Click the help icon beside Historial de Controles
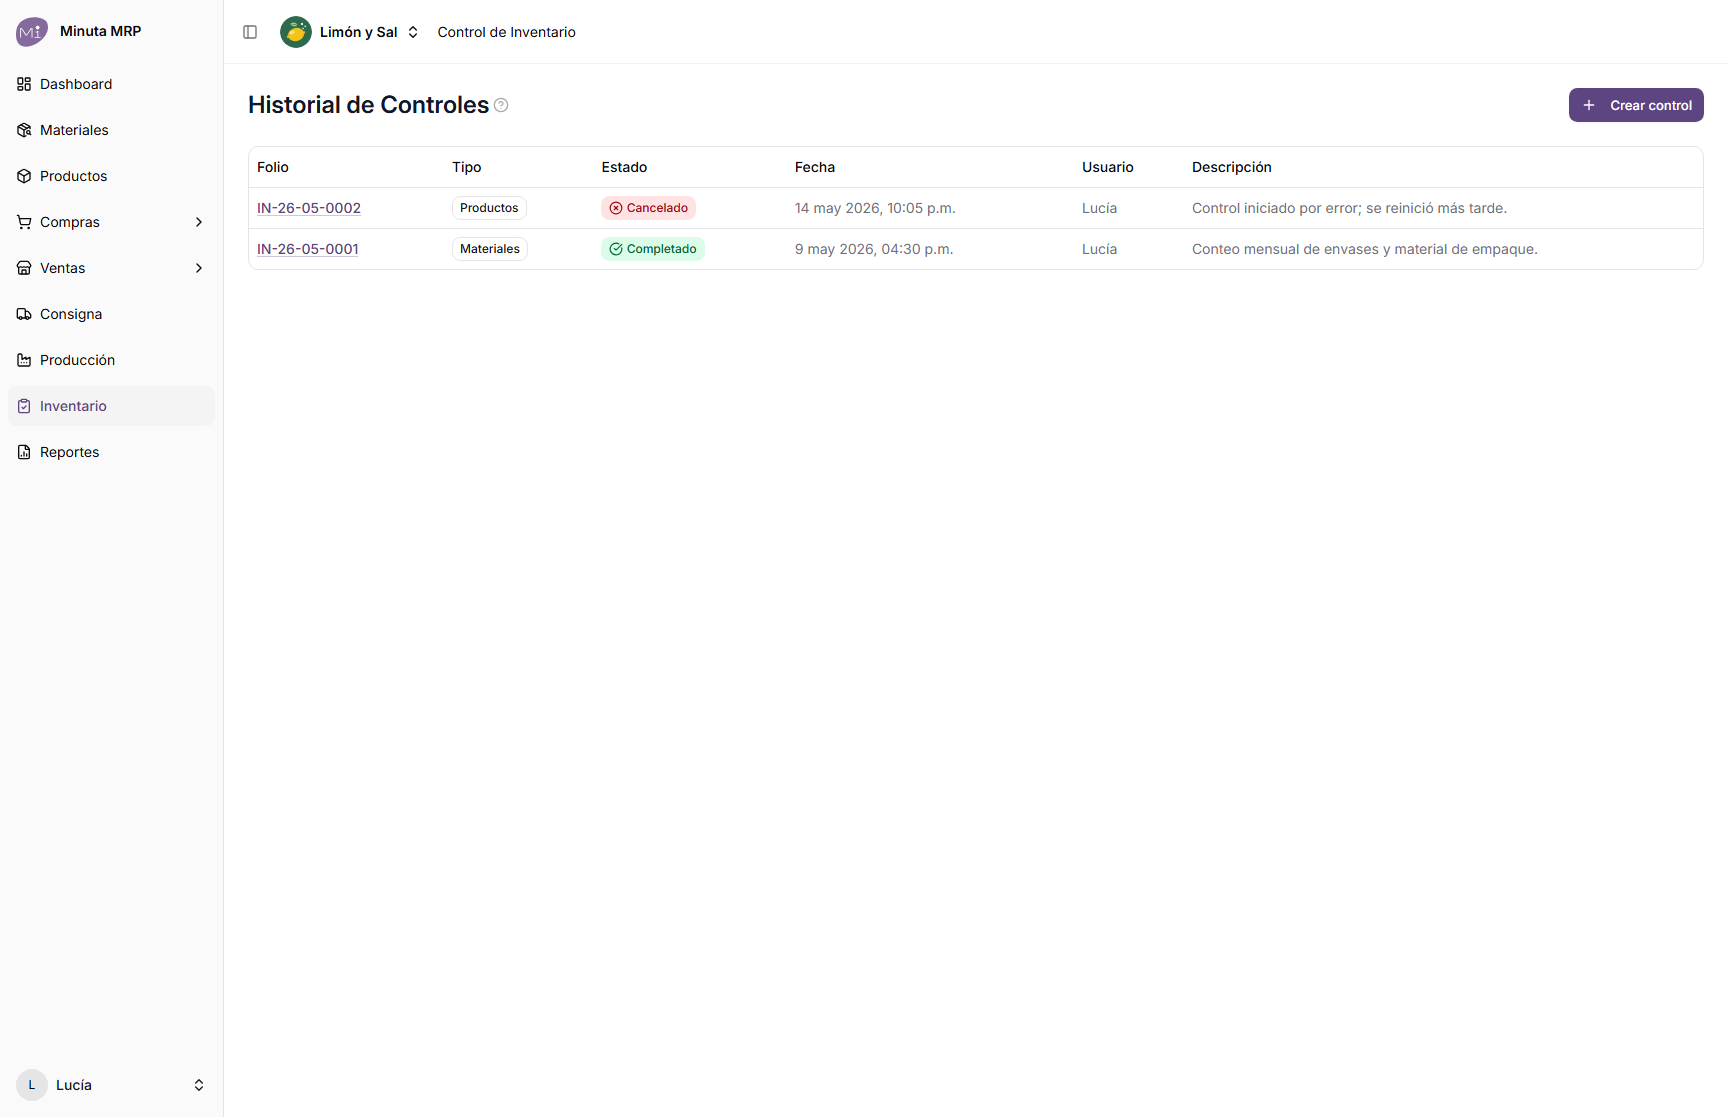 click(x=501, y=105)
